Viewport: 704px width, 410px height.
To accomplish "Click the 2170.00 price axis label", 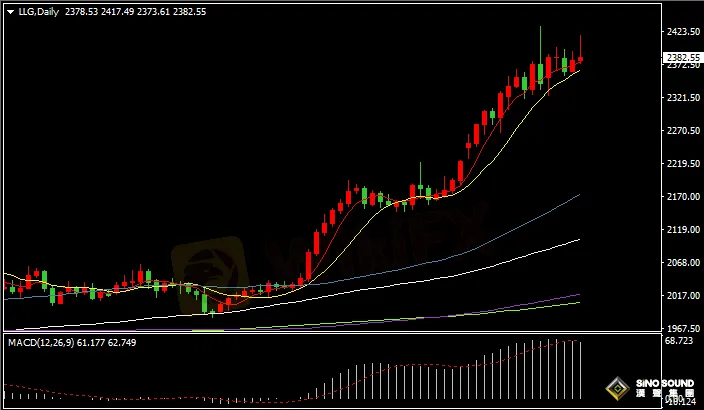I will 681,197.
